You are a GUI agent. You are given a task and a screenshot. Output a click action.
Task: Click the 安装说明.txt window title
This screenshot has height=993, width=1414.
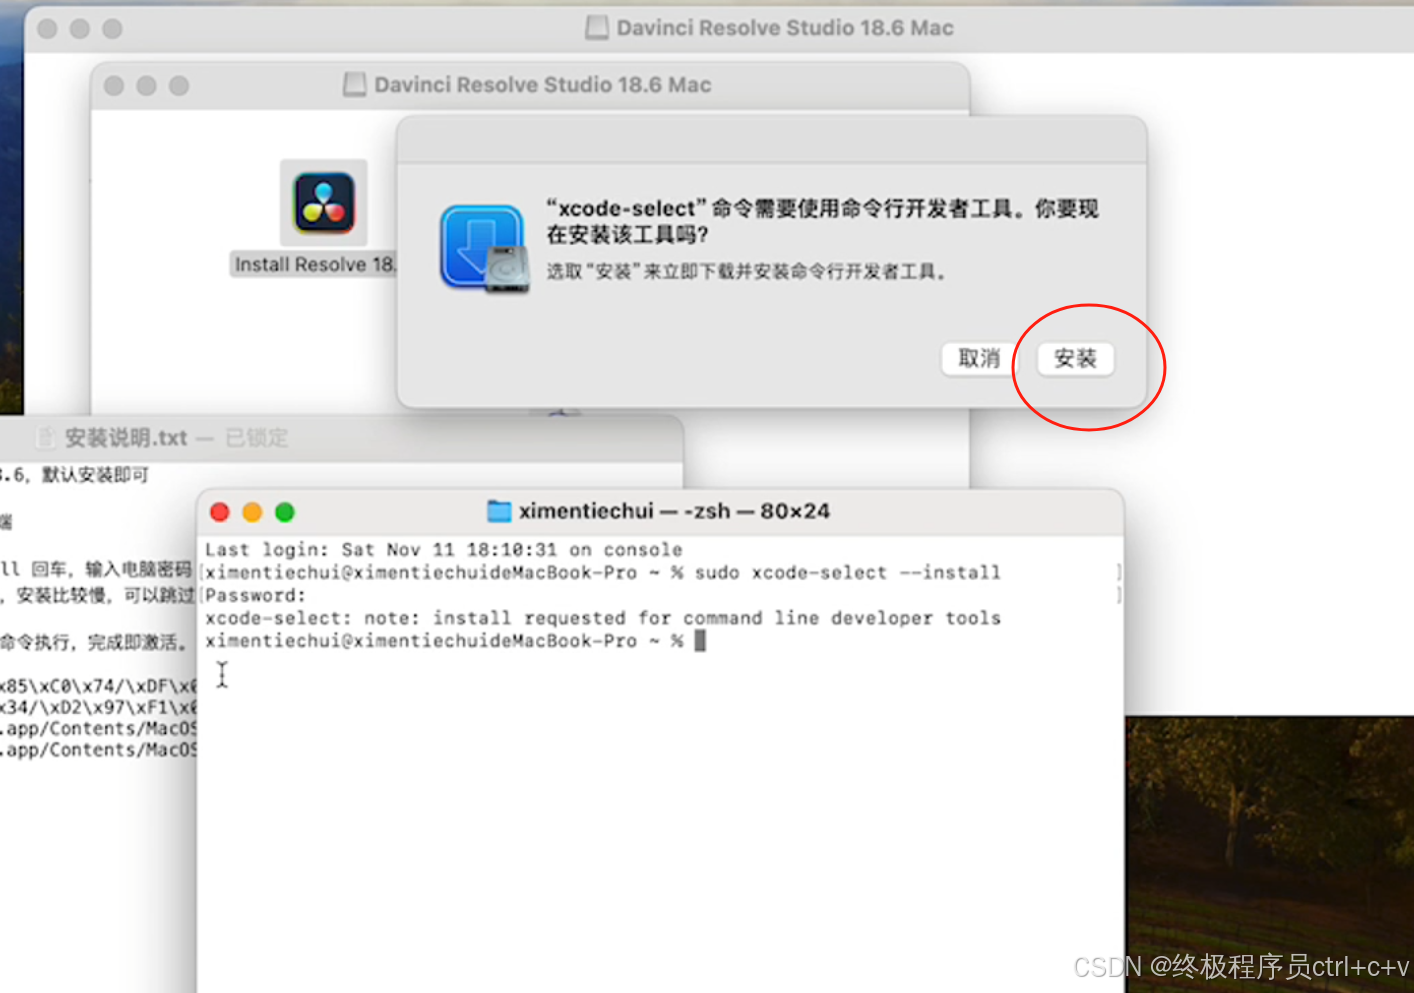pos(126,438)
